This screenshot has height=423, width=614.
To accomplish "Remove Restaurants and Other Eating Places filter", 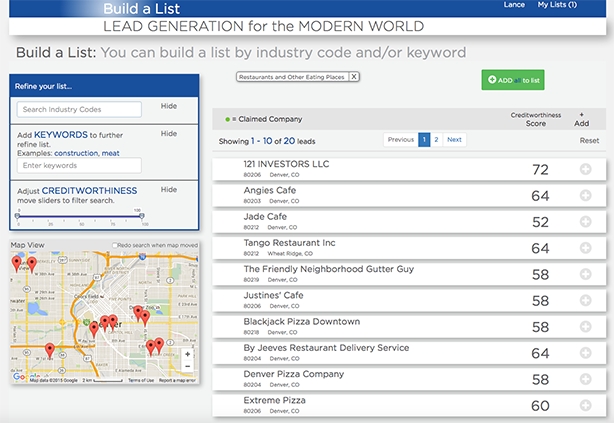I will pyautogui.click(x=354, y=77).
